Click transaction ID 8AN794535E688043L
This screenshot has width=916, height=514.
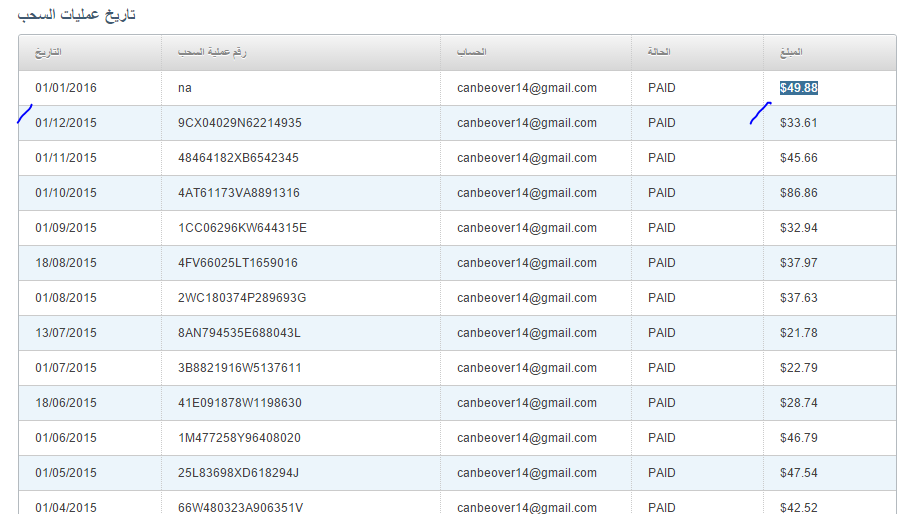[x=239, y=333]
